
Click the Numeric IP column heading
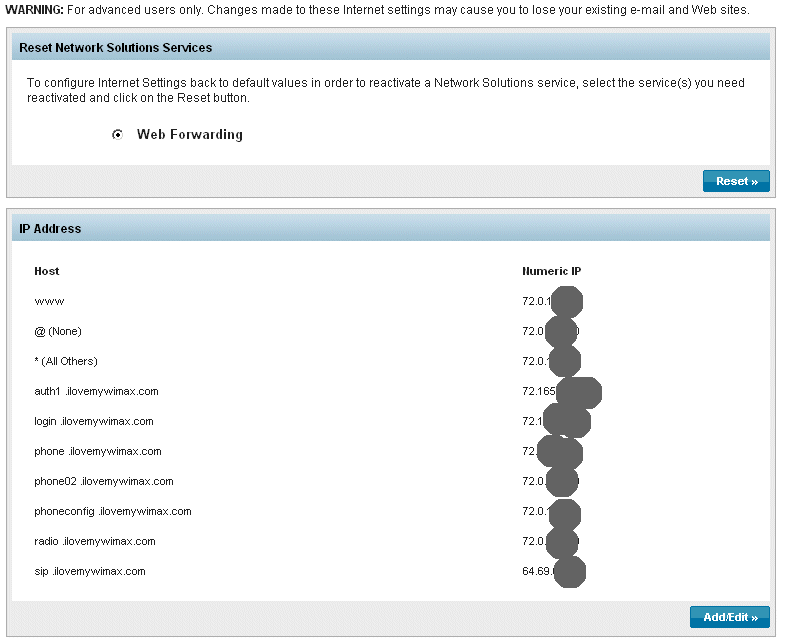(x=551, y=271)
